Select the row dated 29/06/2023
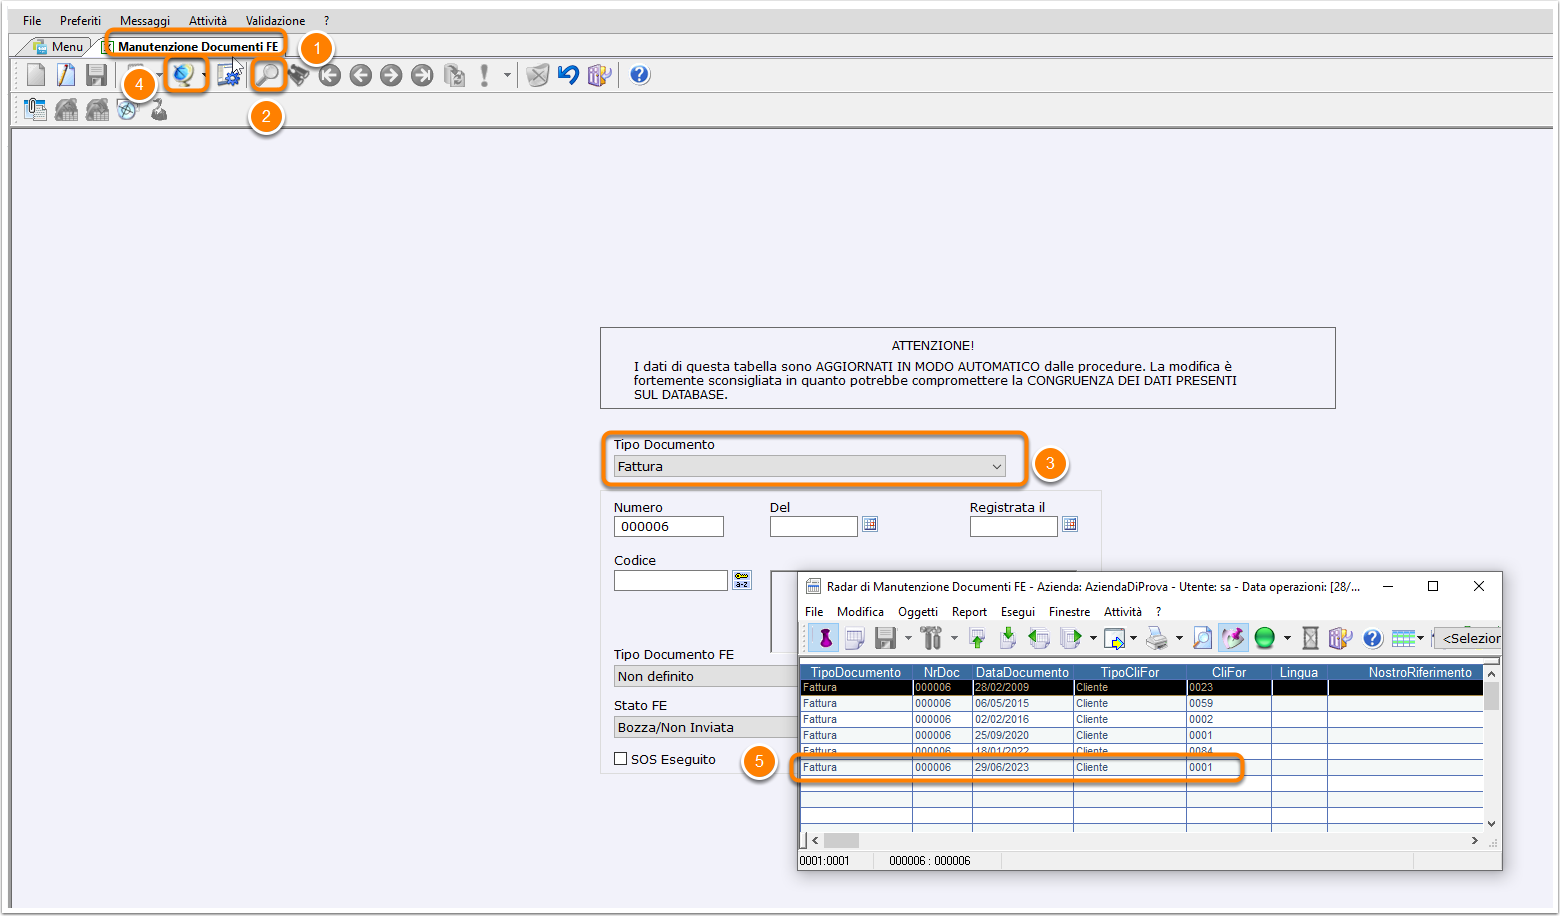The image size is (1560, 916). [x=1141, y=768]
